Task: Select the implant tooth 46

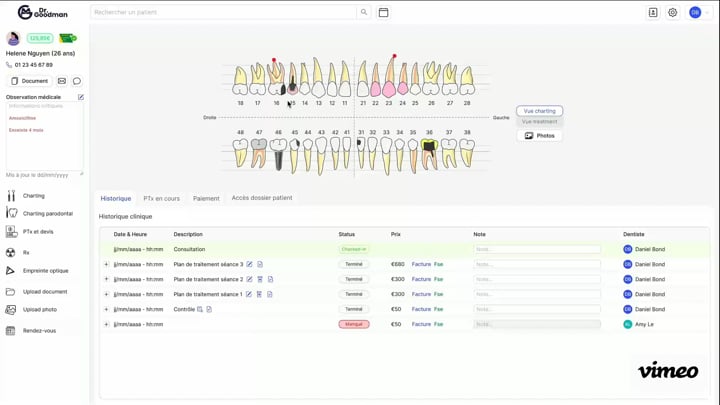Action: point(278,150)
